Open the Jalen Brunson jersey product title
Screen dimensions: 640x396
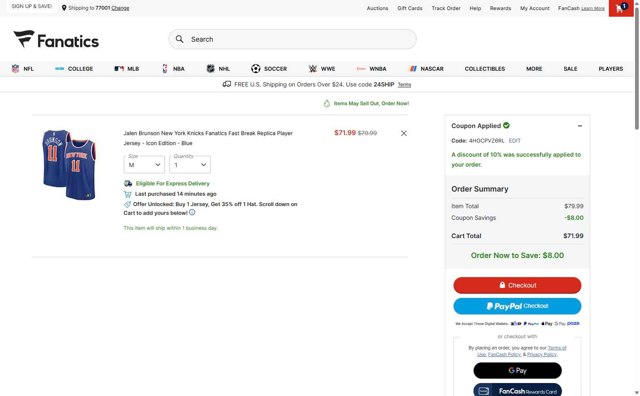point(208,138)
